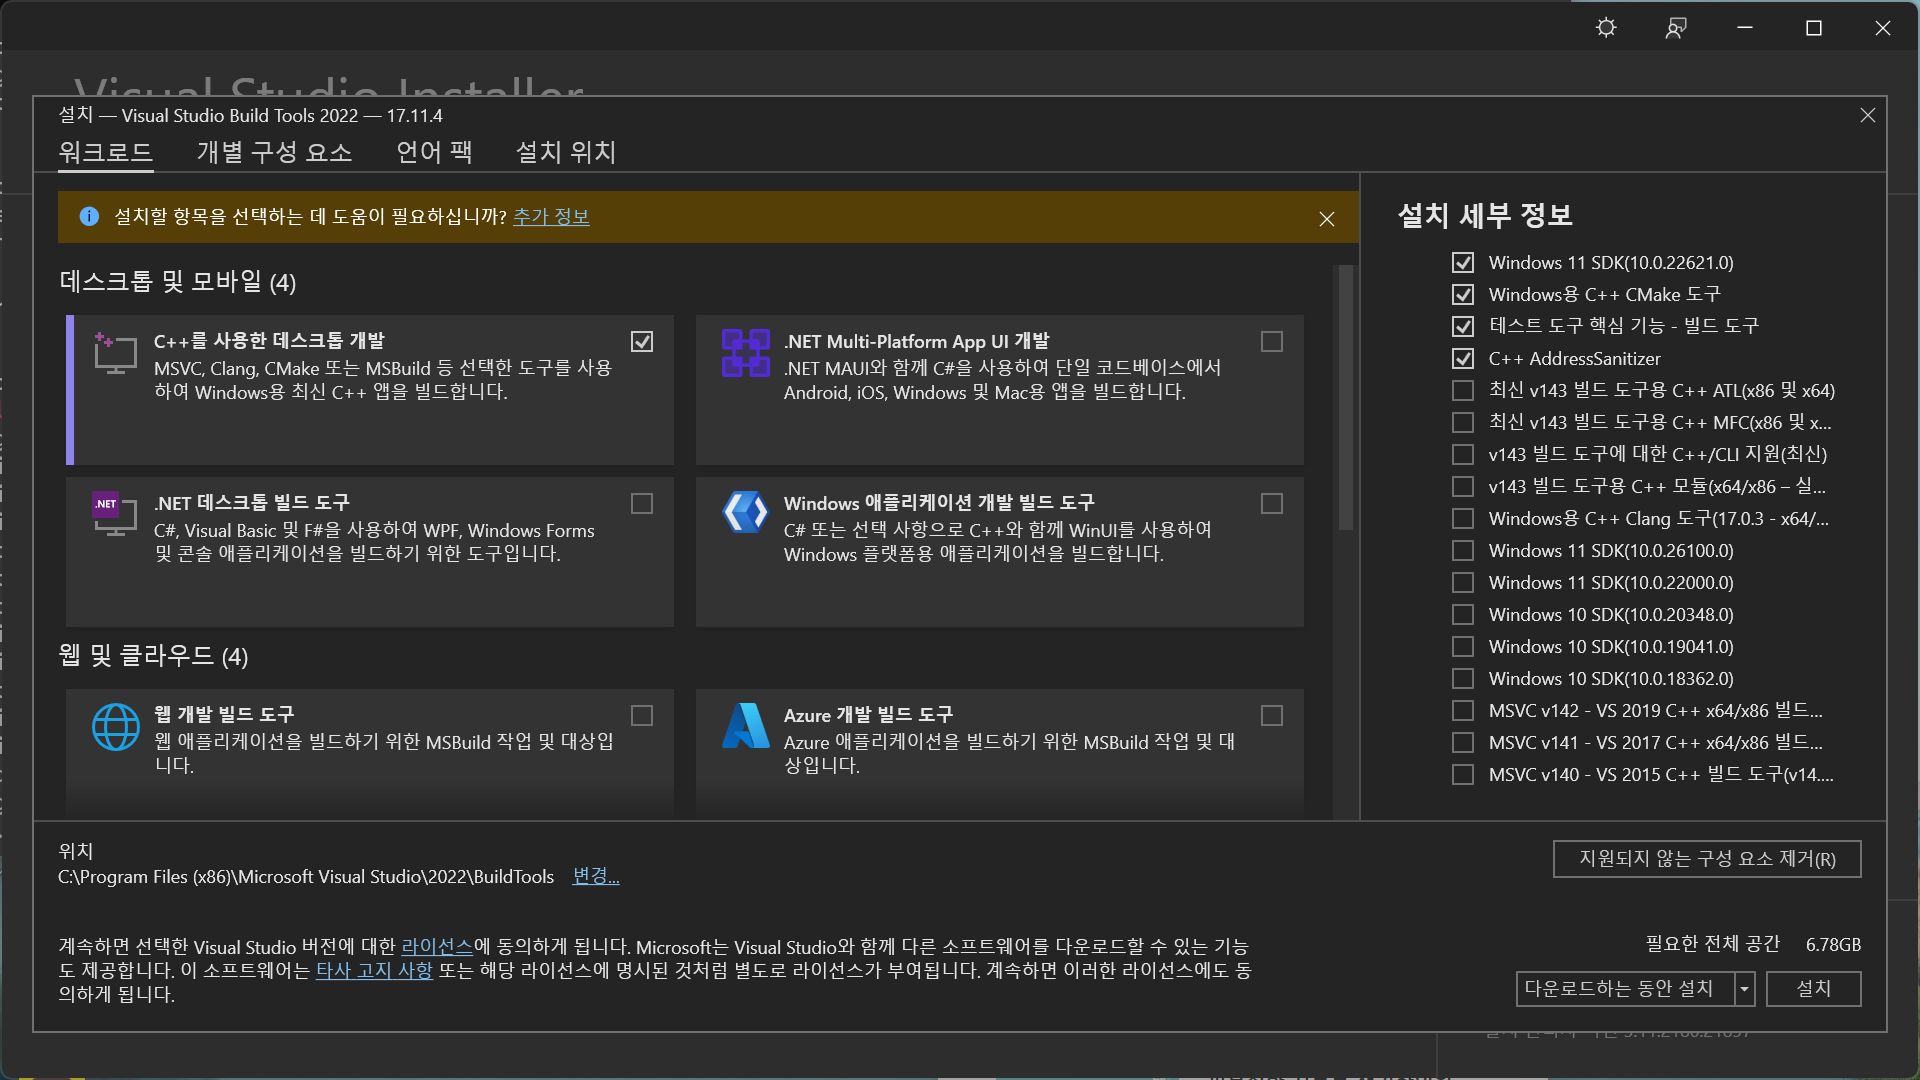Click the 설치 button

[x=1813, y=989]
